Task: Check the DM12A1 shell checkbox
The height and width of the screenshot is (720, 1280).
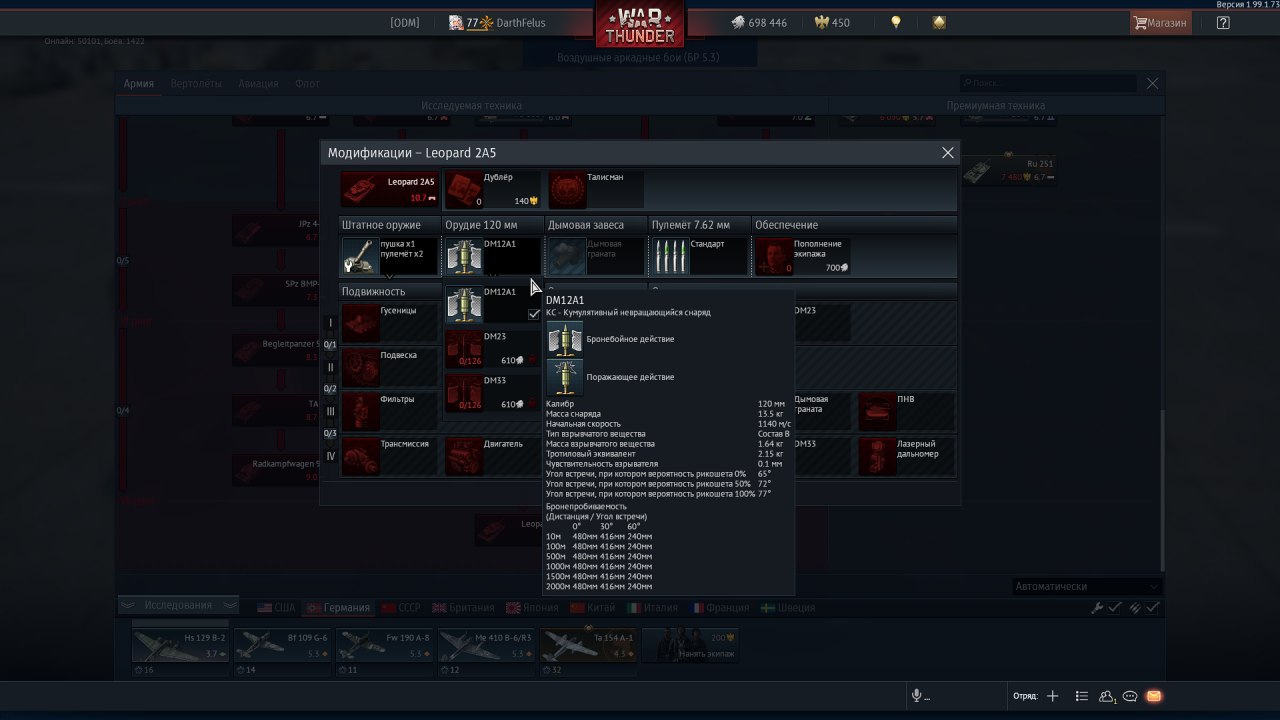Action: point(534,314)
